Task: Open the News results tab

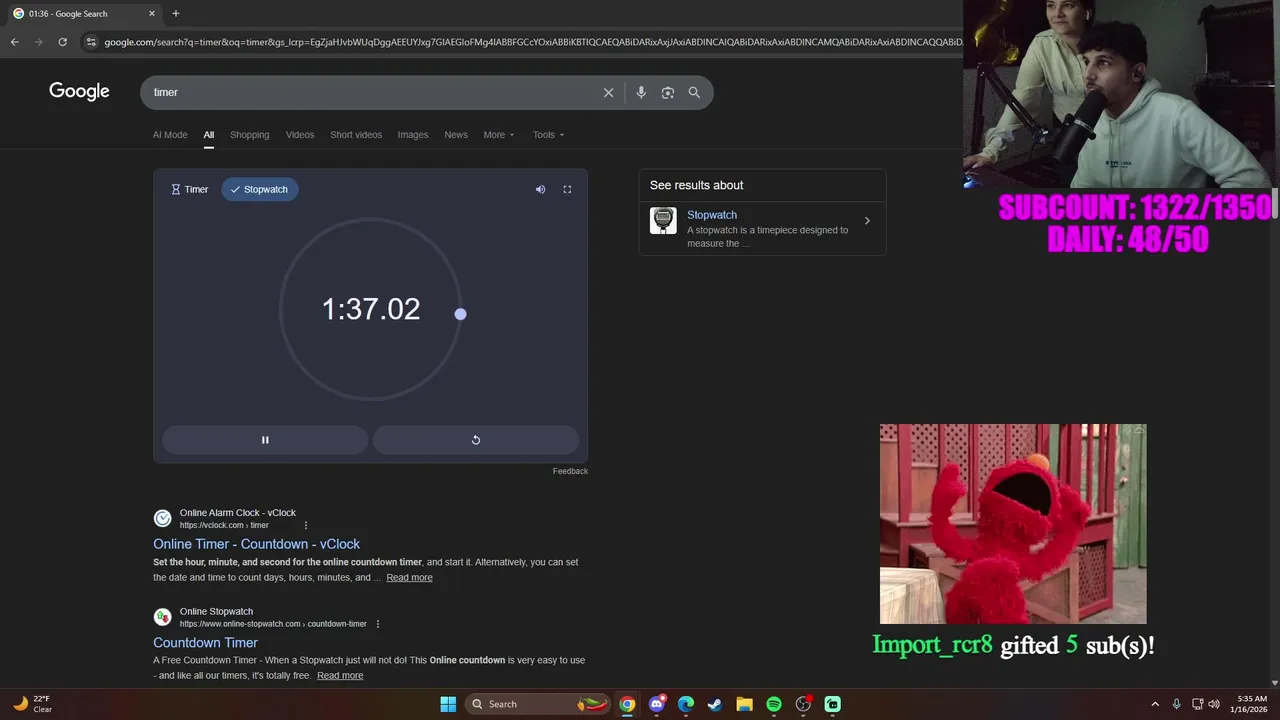Action: click(x=456, y=135)
